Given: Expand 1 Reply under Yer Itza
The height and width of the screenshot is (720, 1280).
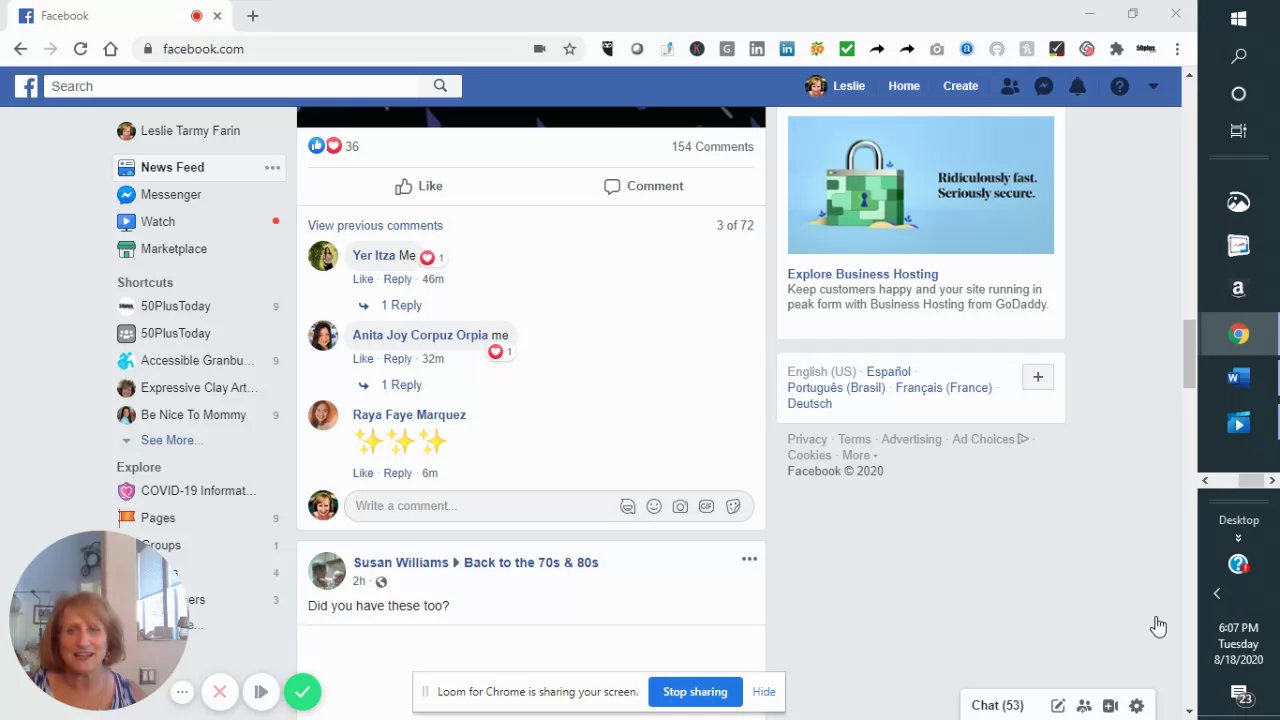Looking at the screenshot, I should pyautogui.click(x=401, y=305).
